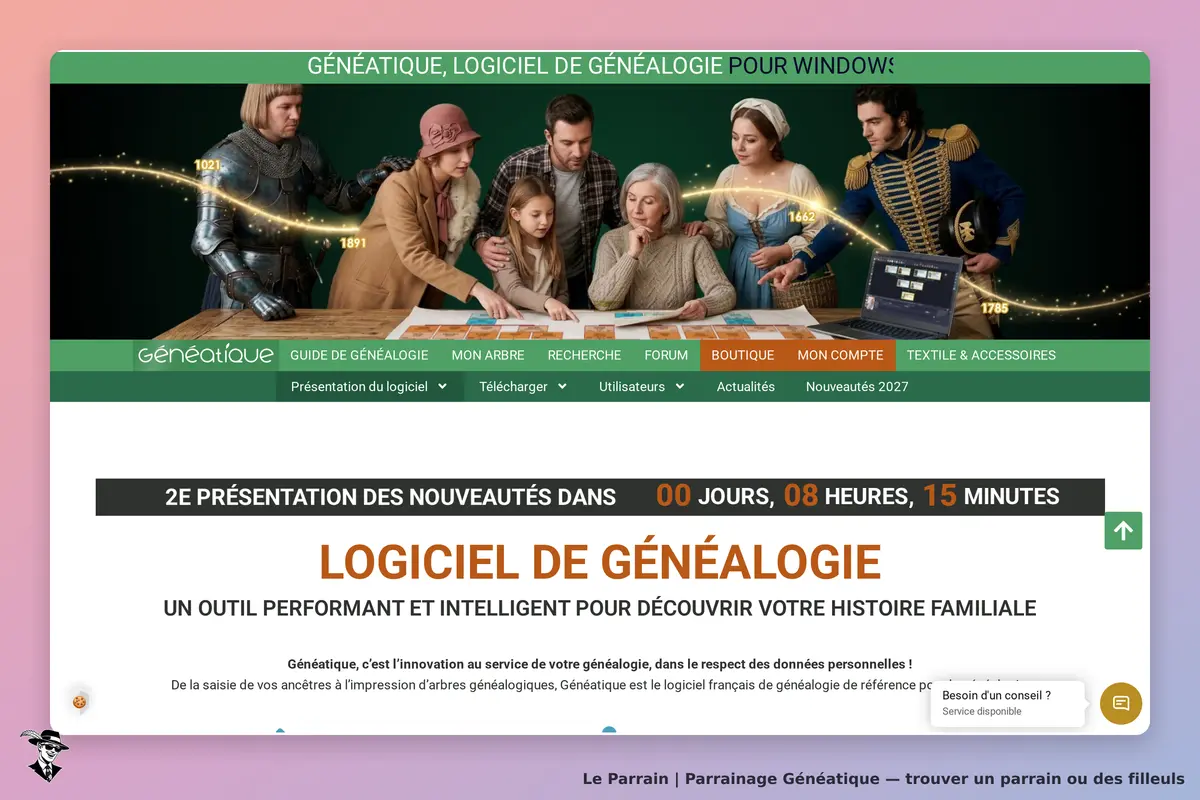Open the Recherche section
Viewport: 1200px width, 800px height.
(584, 355)
